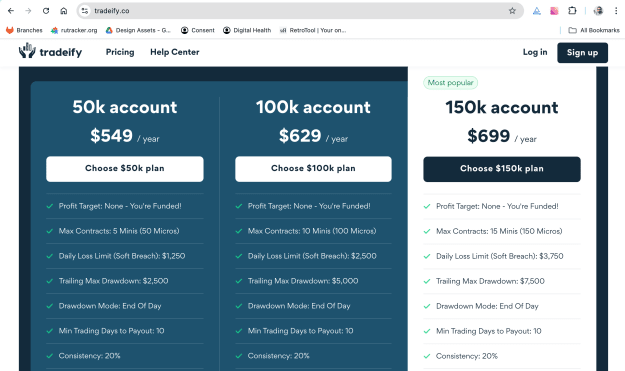Open the All Bookmarks folder
Screen dimensions: 625x371
(x=594, y=30)
